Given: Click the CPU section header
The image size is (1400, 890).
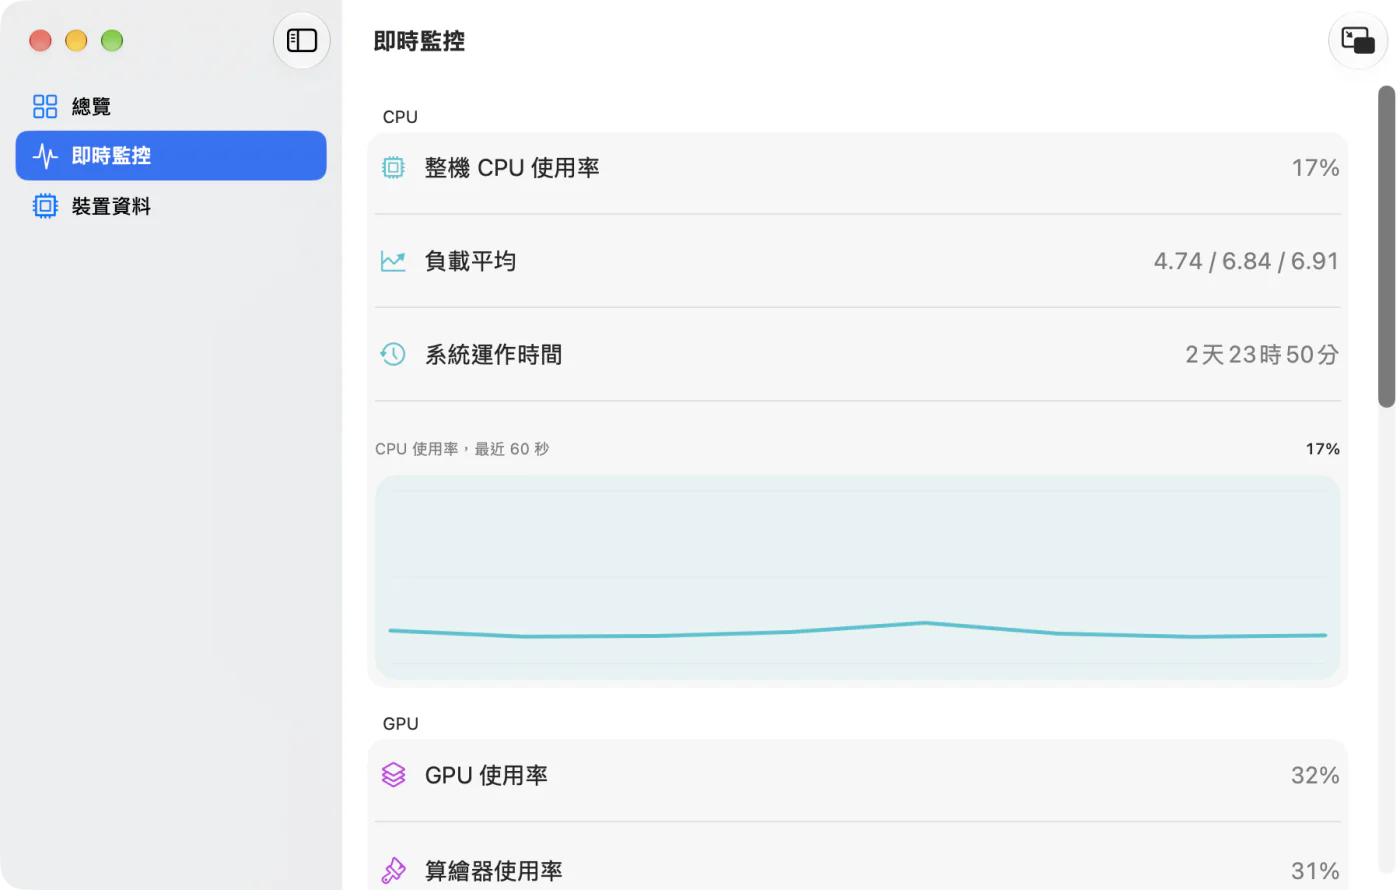Looking at the screenshot, I should 400,117.
